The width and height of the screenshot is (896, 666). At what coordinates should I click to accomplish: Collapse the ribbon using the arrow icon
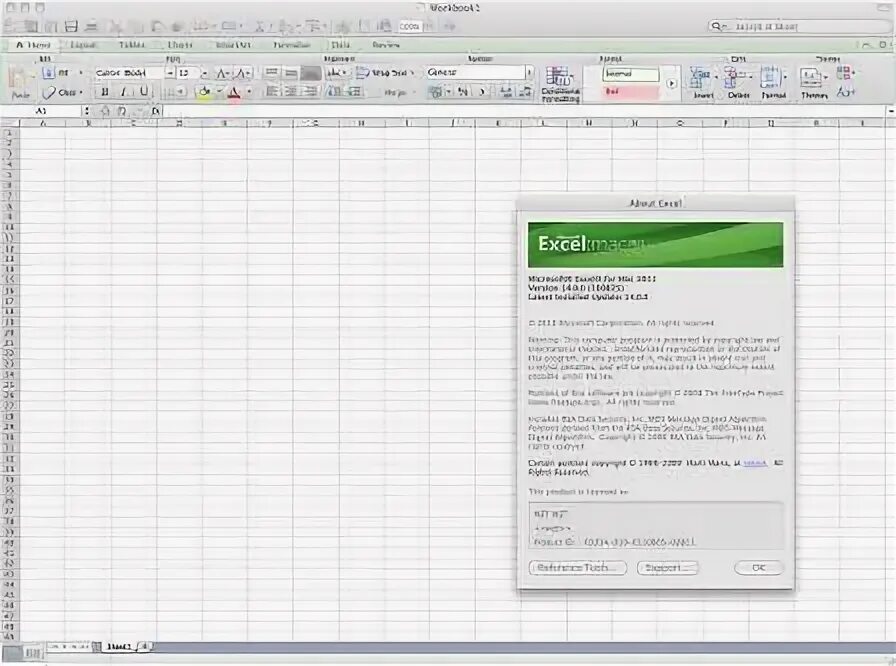coord(866,45)
